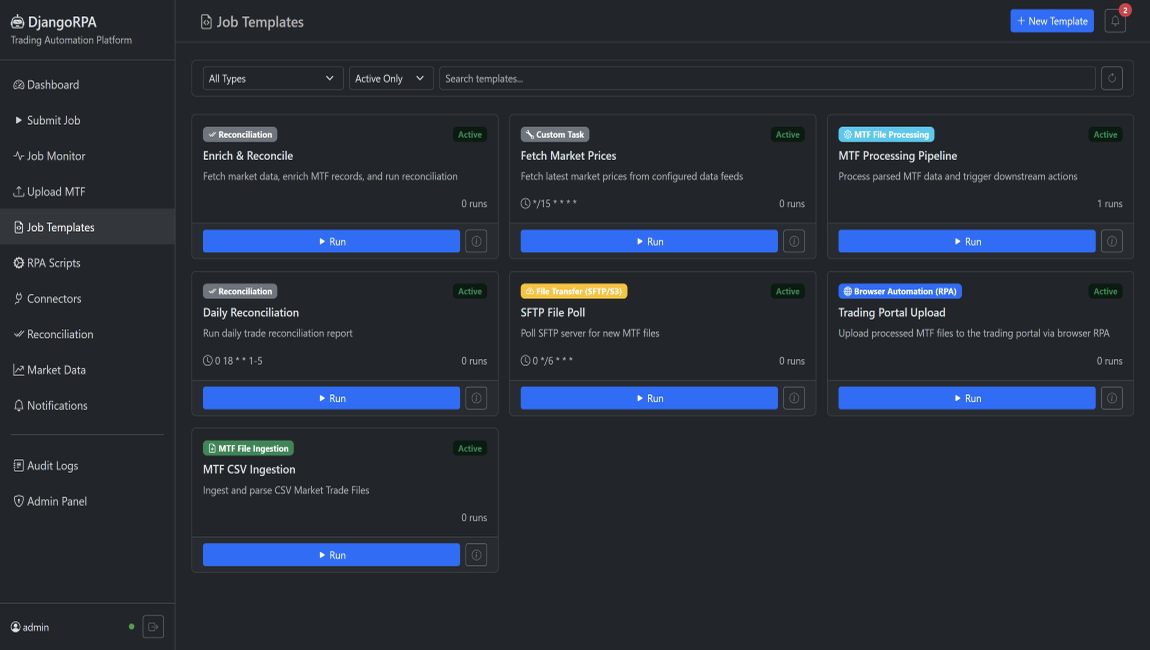
Task: Open the Audit Logs section
Action: tap(52, 466)
